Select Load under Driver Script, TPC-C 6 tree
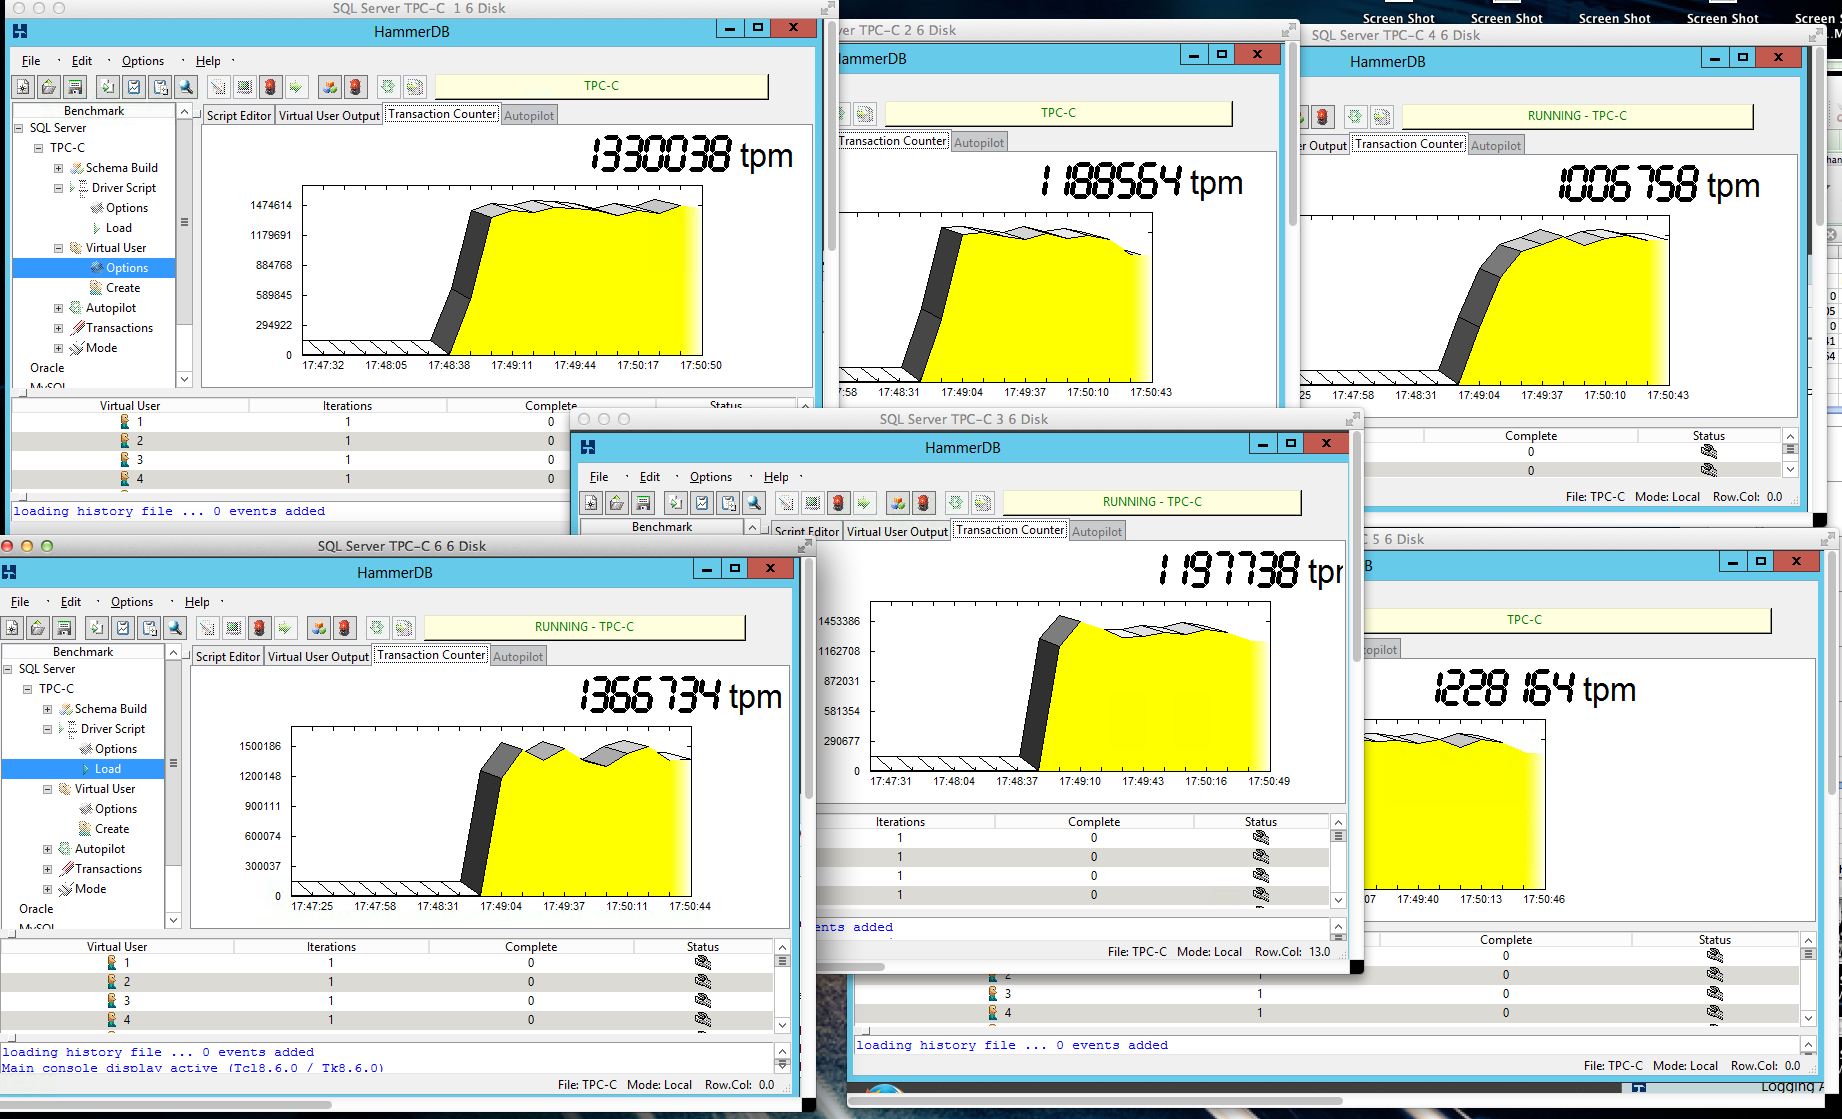This screenshot has height=1119, width=1842. [108, 769]
